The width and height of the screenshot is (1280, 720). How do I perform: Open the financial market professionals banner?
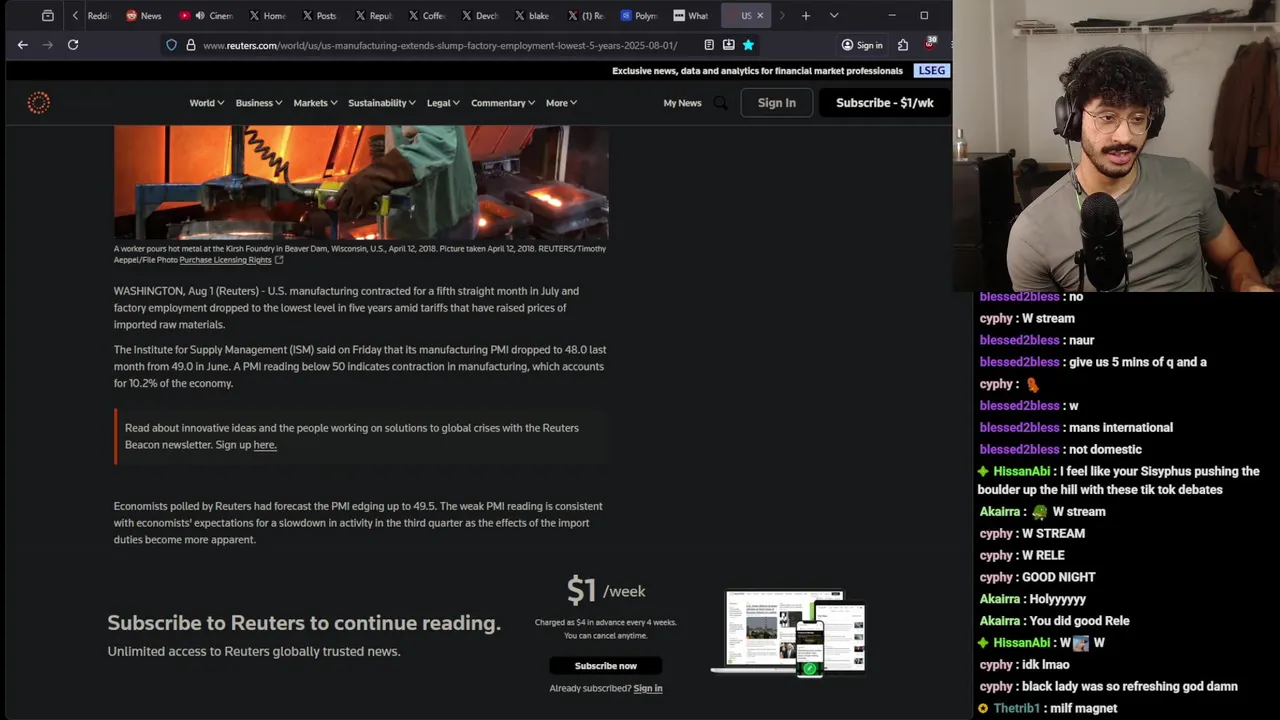(757, 71)
